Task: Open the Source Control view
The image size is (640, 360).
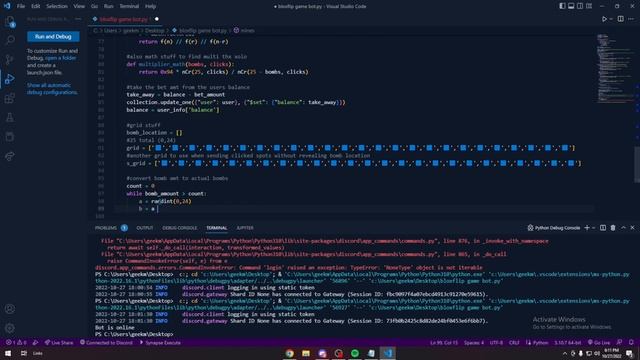Action: (10, 59)
